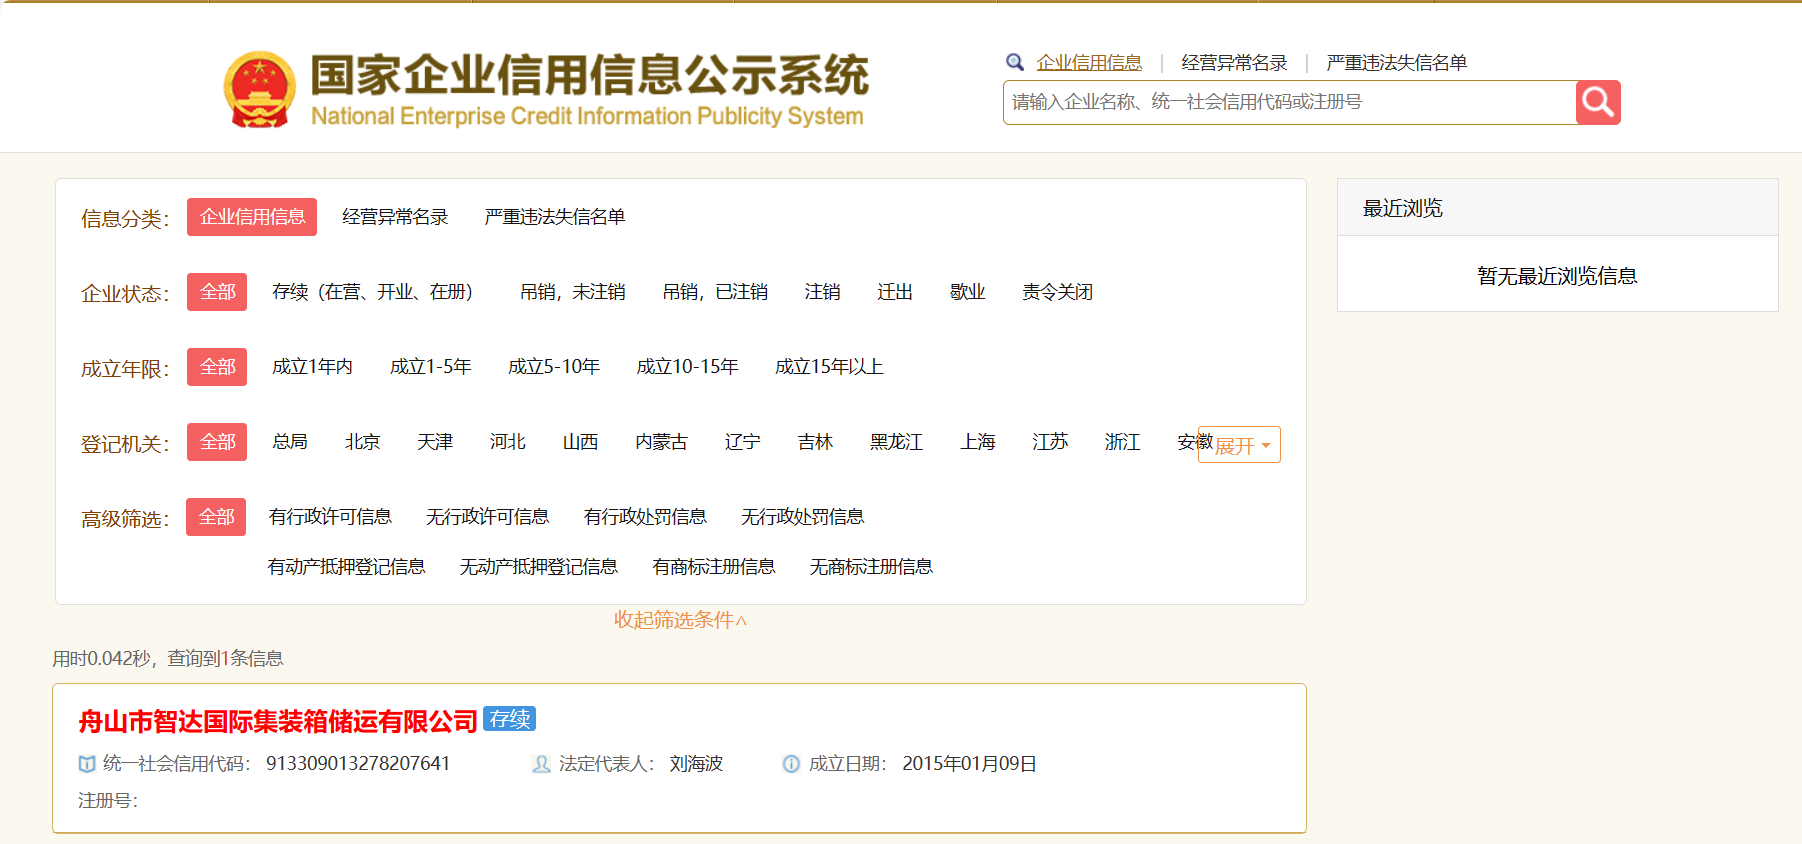1802x844 pixels.
Task: Collapse filters via 收起筛选条件
Action: pyautogui.click(x=680, y=620)
